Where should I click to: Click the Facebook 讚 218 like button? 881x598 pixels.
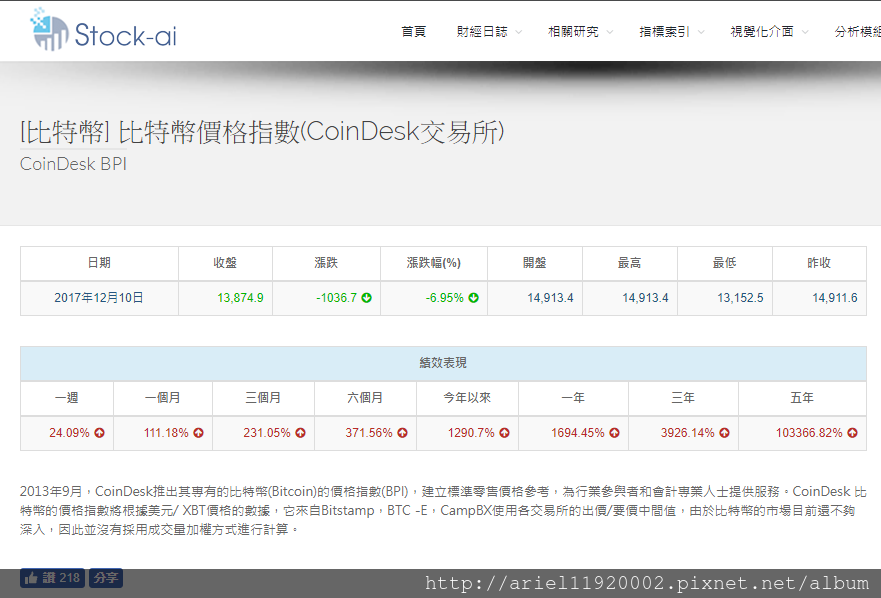(52, 578)
